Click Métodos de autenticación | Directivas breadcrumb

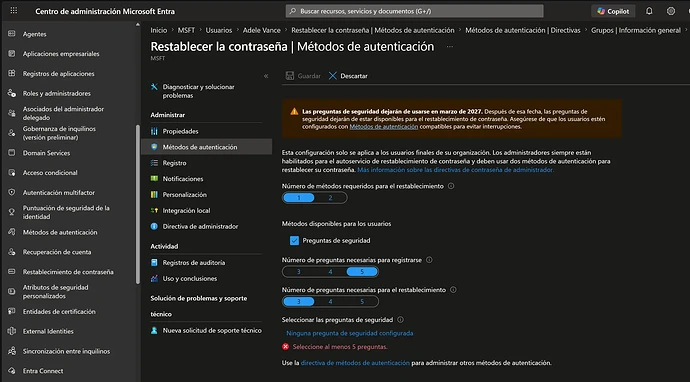523,30
